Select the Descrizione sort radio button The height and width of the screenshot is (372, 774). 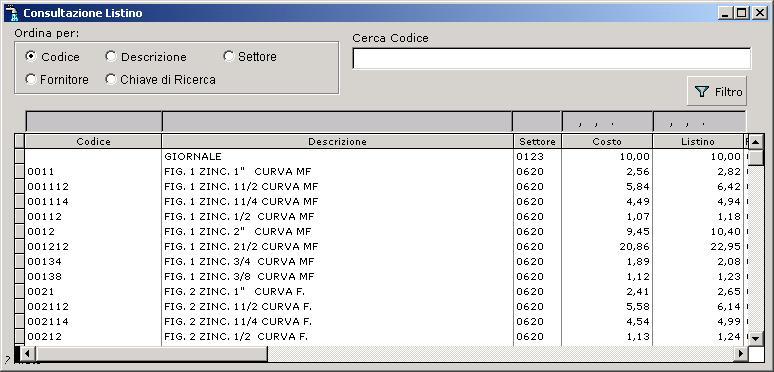111,56
